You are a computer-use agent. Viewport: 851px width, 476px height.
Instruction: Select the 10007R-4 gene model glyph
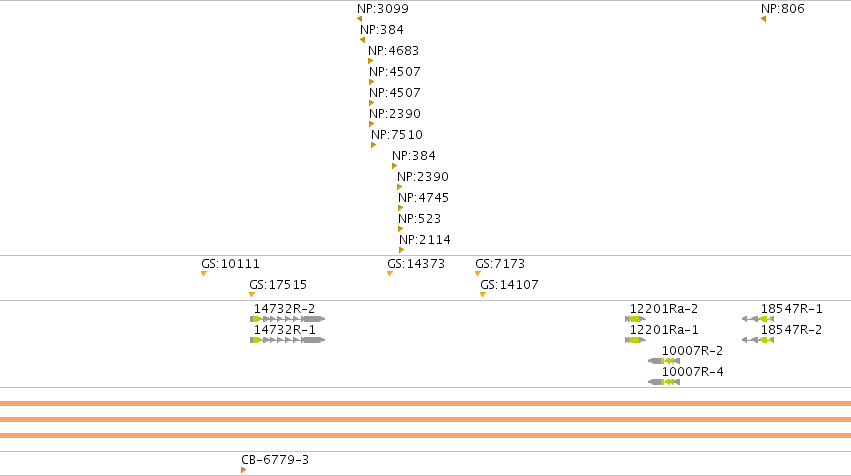(664, 382)
